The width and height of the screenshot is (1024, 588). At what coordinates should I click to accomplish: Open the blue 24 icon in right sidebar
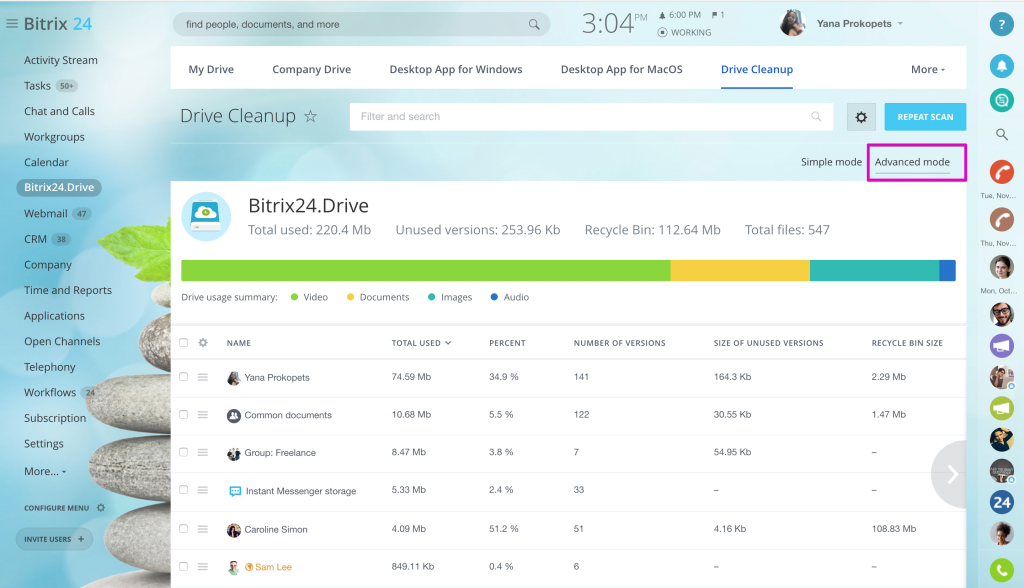click(1001, 502)
